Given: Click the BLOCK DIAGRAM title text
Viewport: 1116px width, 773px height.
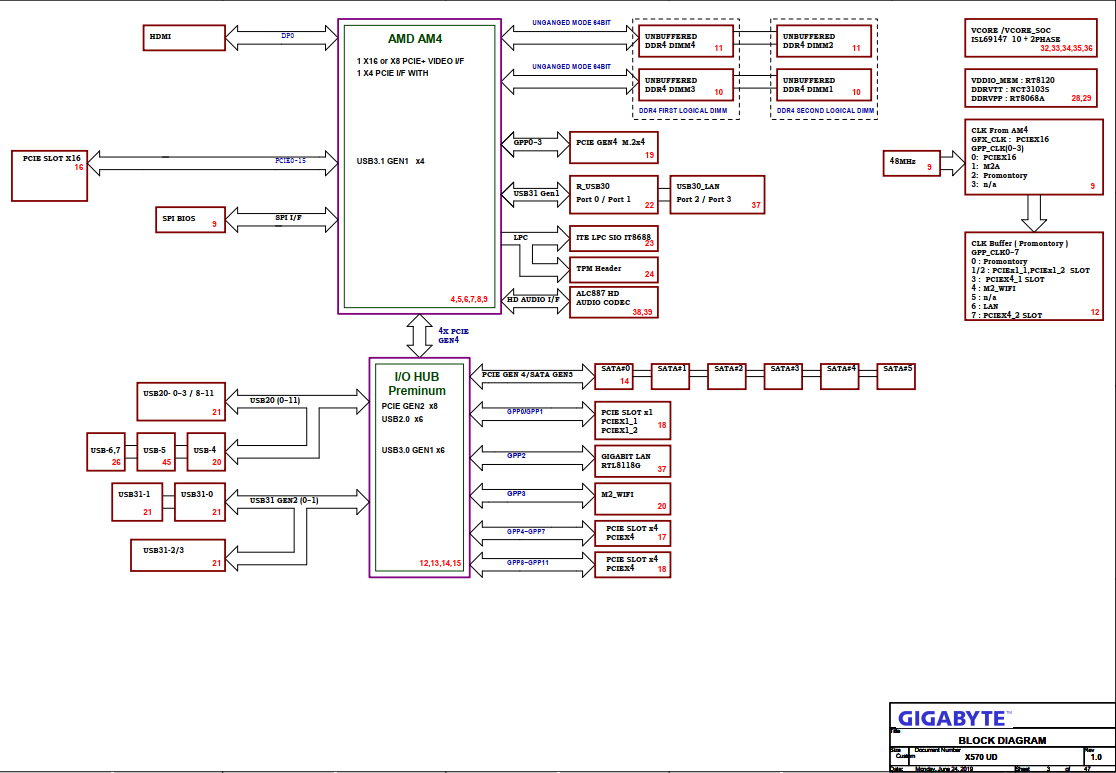Looking at the screenshot, I should click(1002, 740).
